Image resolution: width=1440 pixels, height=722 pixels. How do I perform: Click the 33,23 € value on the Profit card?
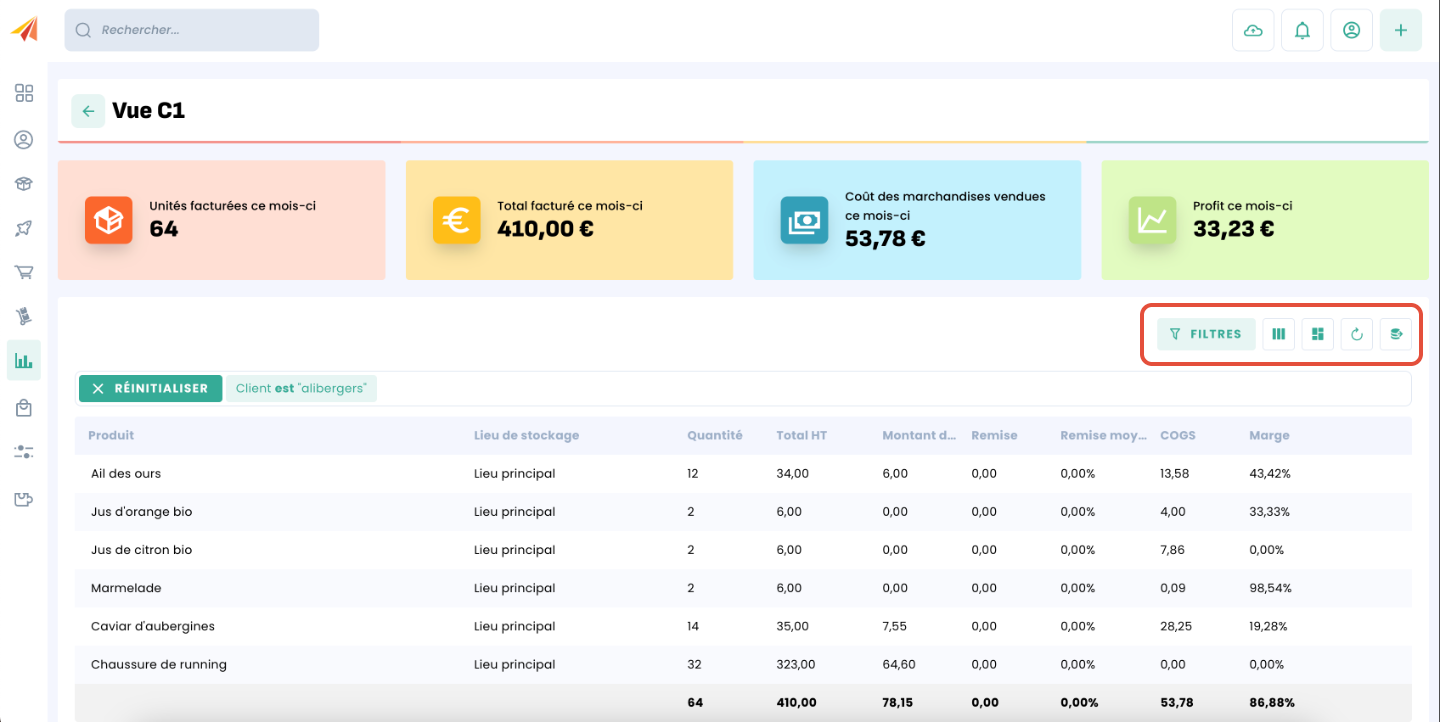1234,229
